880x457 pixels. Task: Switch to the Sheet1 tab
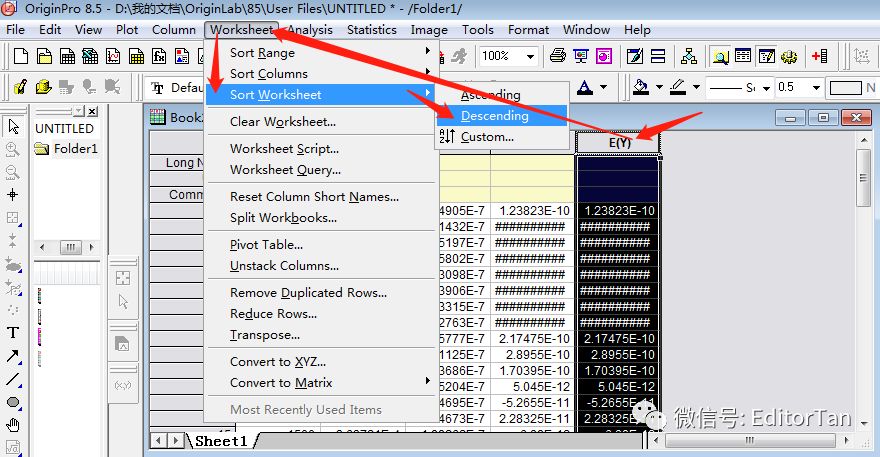(x=221, y=441)
